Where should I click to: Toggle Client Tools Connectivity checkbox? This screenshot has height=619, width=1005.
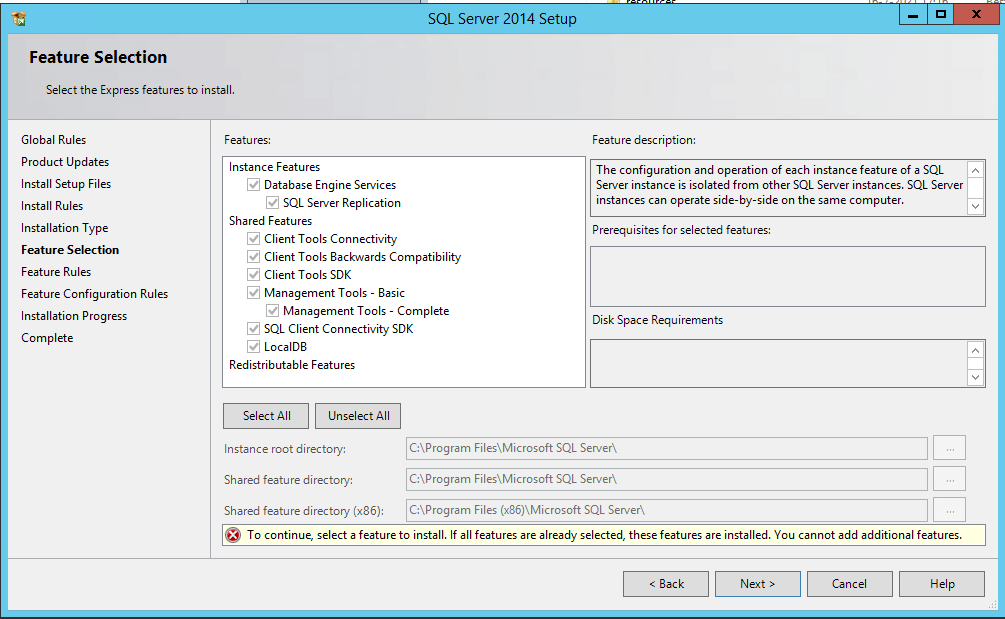coord(254,238)
